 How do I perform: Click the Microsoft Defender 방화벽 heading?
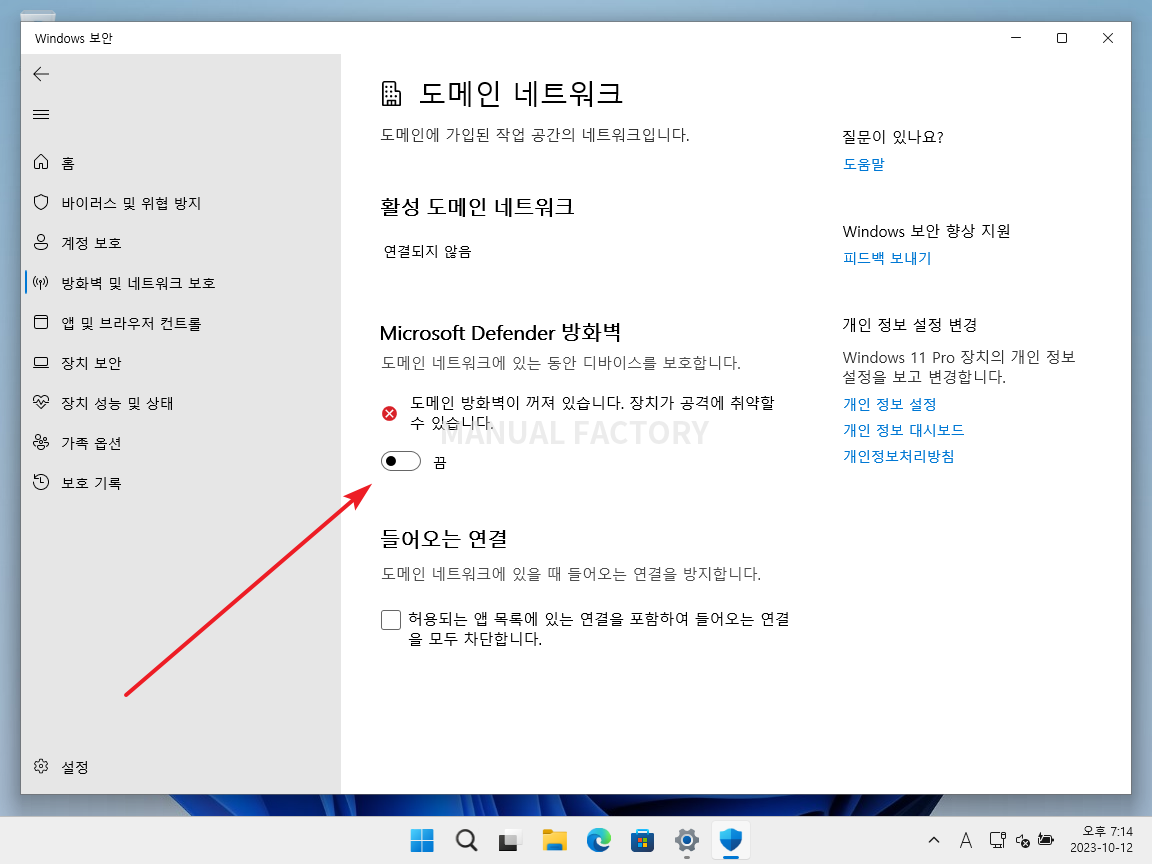500,333
